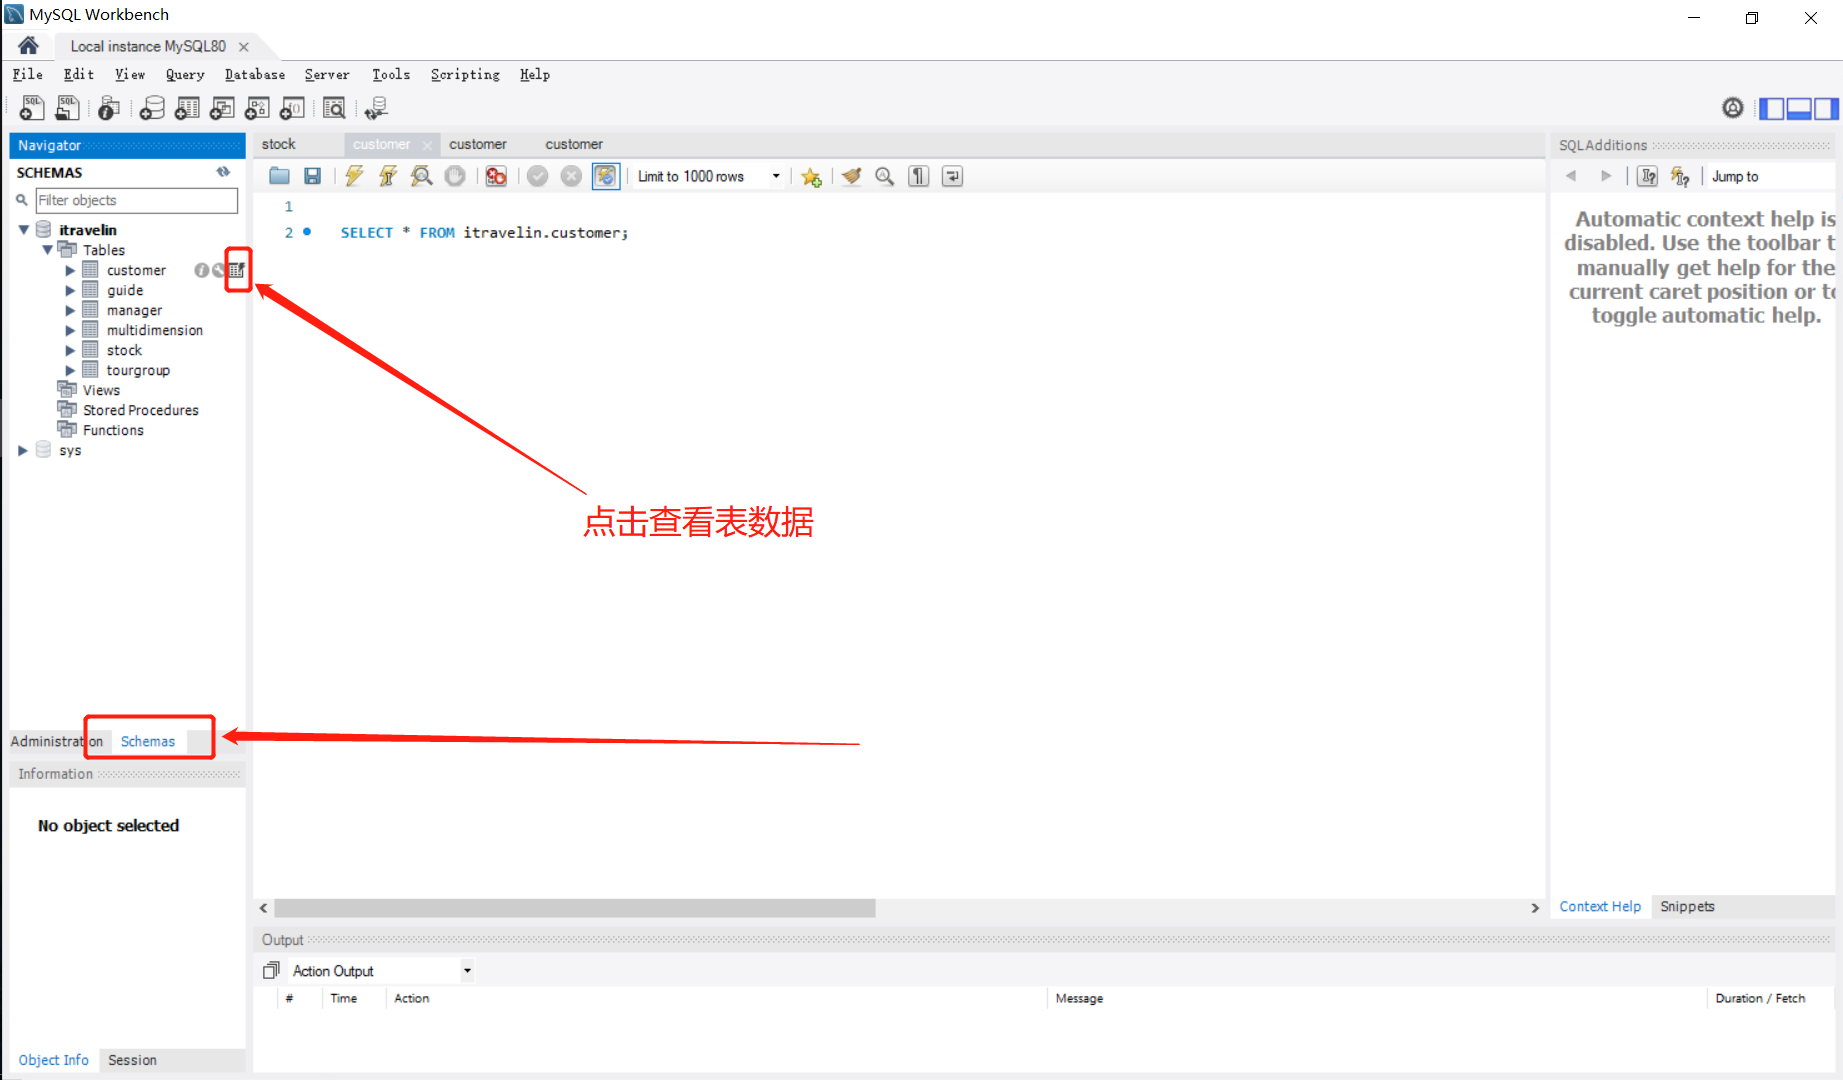This screenshot has height=1080, width=1843.
Task: Beautify the SQL with broom icon
Action: coord(851,176)
